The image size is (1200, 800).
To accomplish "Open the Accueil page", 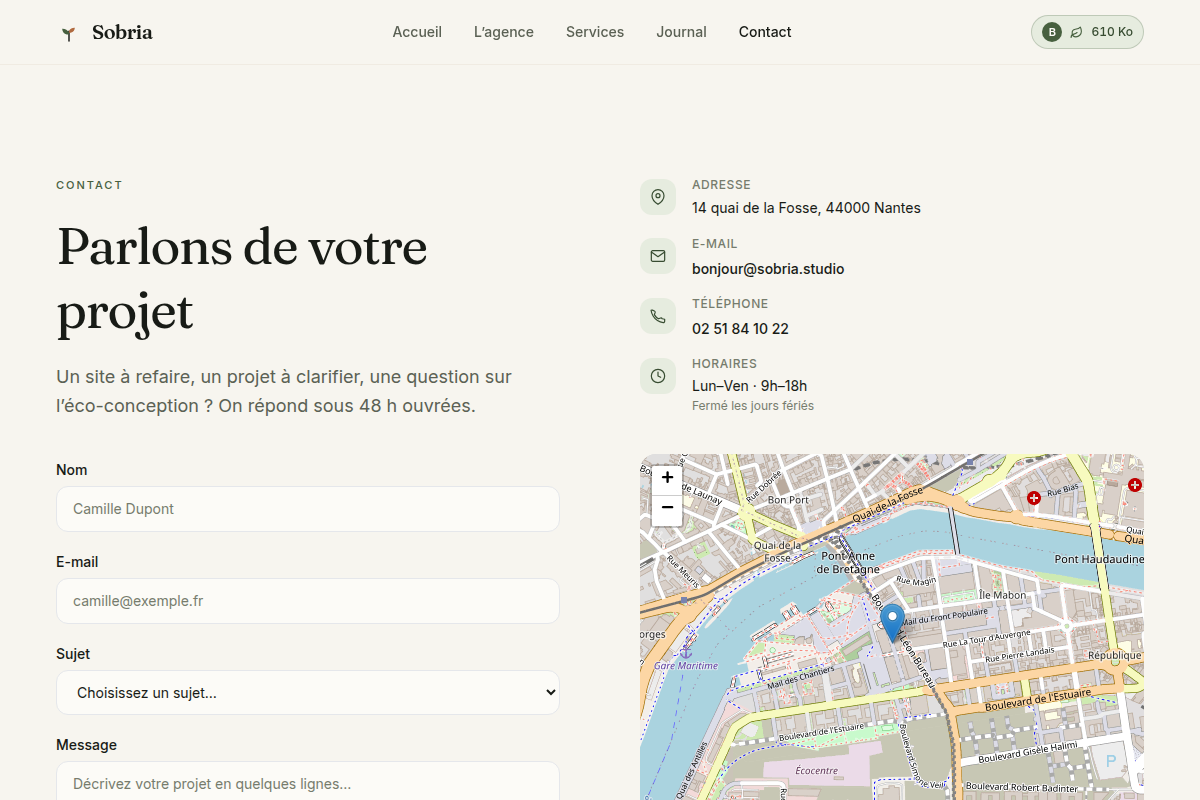I will coord(417,32).
